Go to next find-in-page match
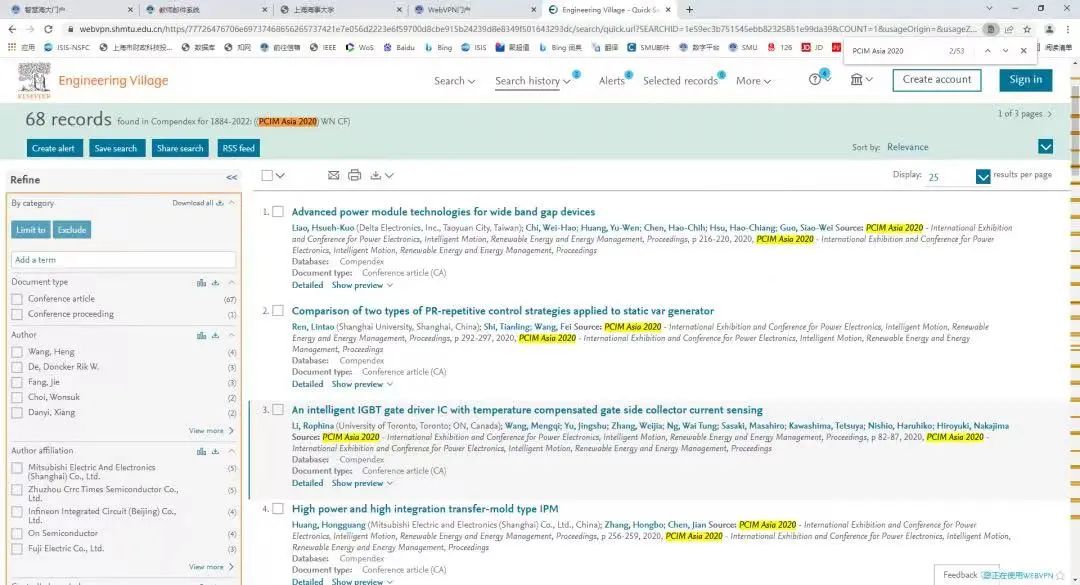Screen dimensions: 1080x585 click(x=1005, y=50)
